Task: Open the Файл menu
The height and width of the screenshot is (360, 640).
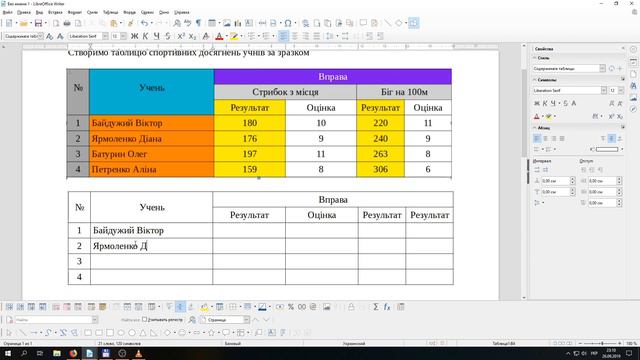Action: [x=7, y=13]
